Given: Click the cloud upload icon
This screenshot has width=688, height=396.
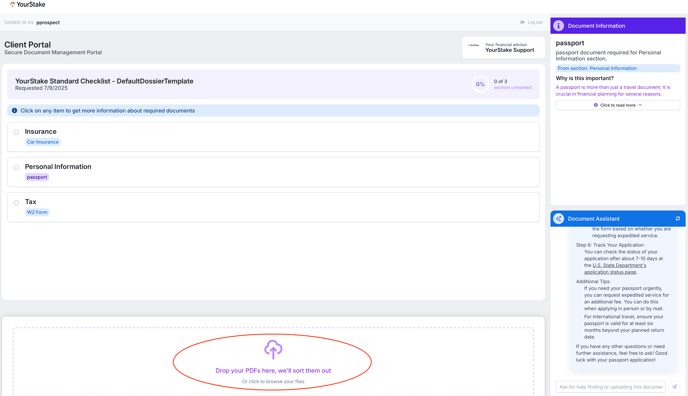Looking at the screenshot, I should coord(273,350).
